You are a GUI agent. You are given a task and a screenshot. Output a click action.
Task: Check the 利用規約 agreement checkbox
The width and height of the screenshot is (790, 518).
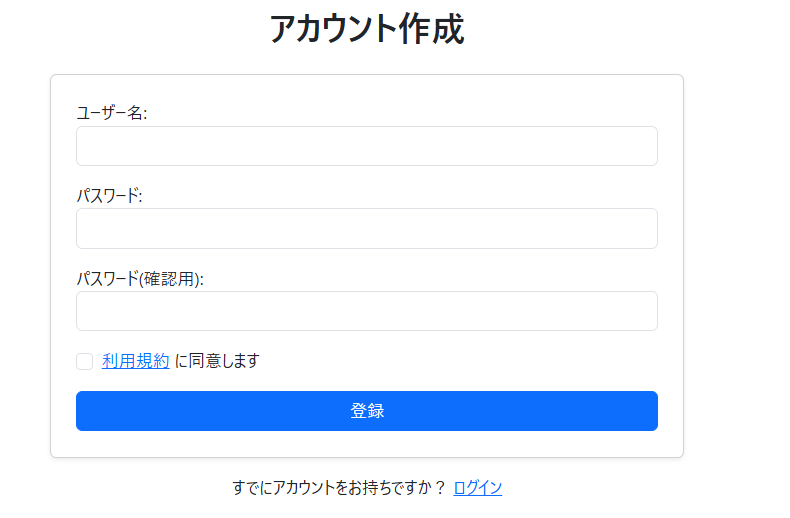[x=85, y=361]
